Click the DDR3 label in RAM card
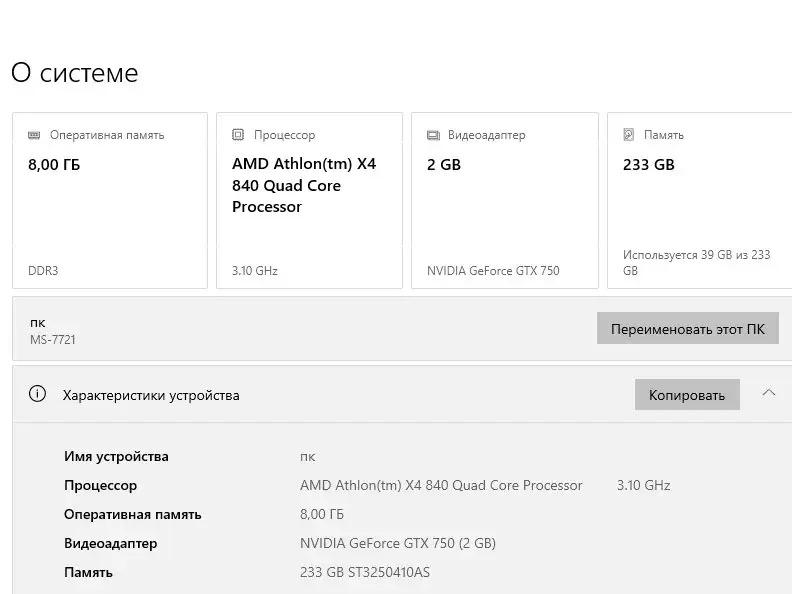Image resolution: width=792 pixels, height=594 pixels. pyautogui.click(x=43, y=271)
